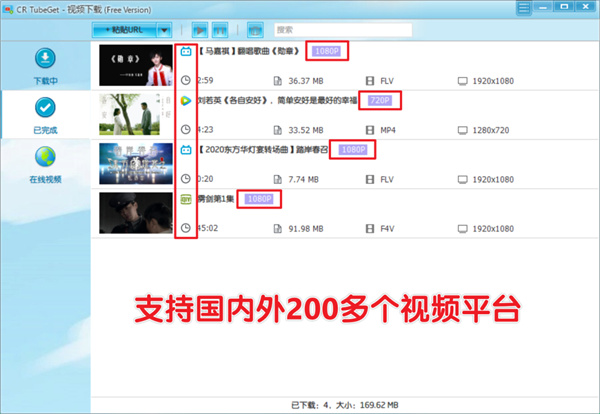Viewport: 600px width, 414px height.
Task: Click the 粘贴URL paste button
Action: pos(124,30)
